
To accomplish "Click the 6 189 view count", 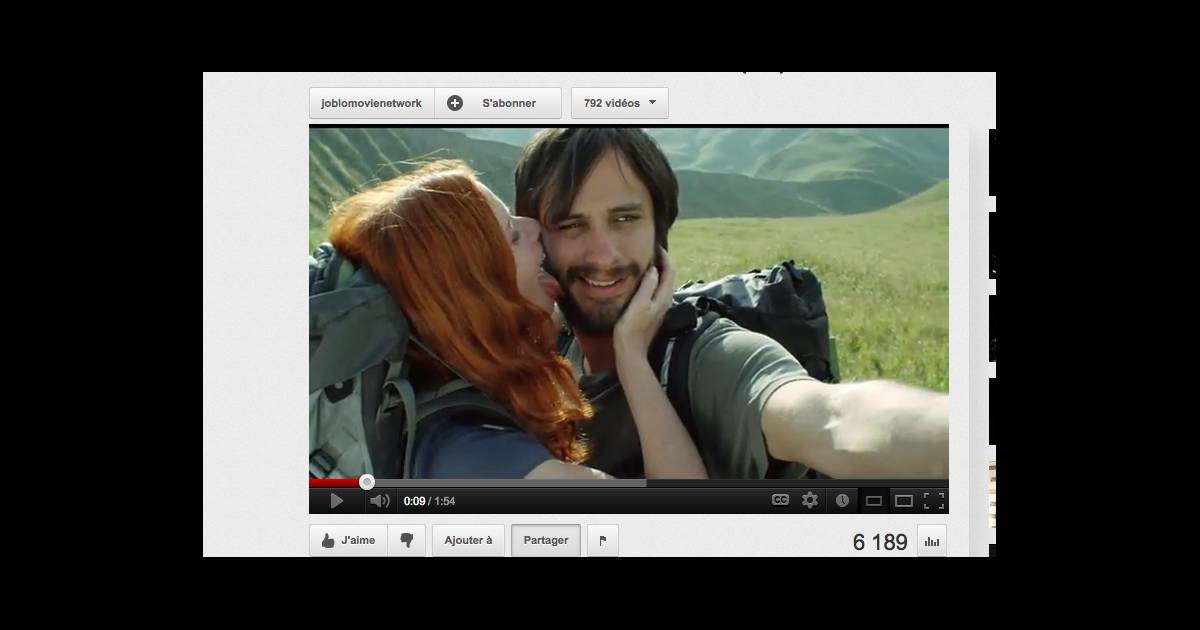I will tap(880, 542).
